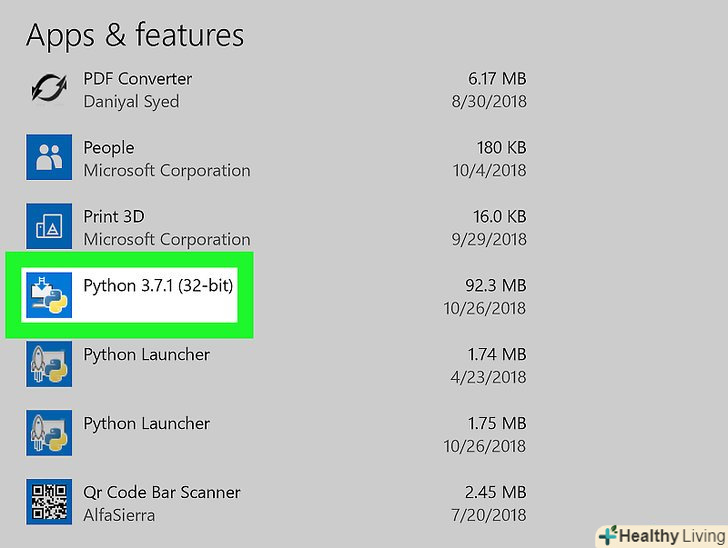Open the People app name label
Image resolution: width=728 pixels, height=548 pixels.
pos(108,147)
